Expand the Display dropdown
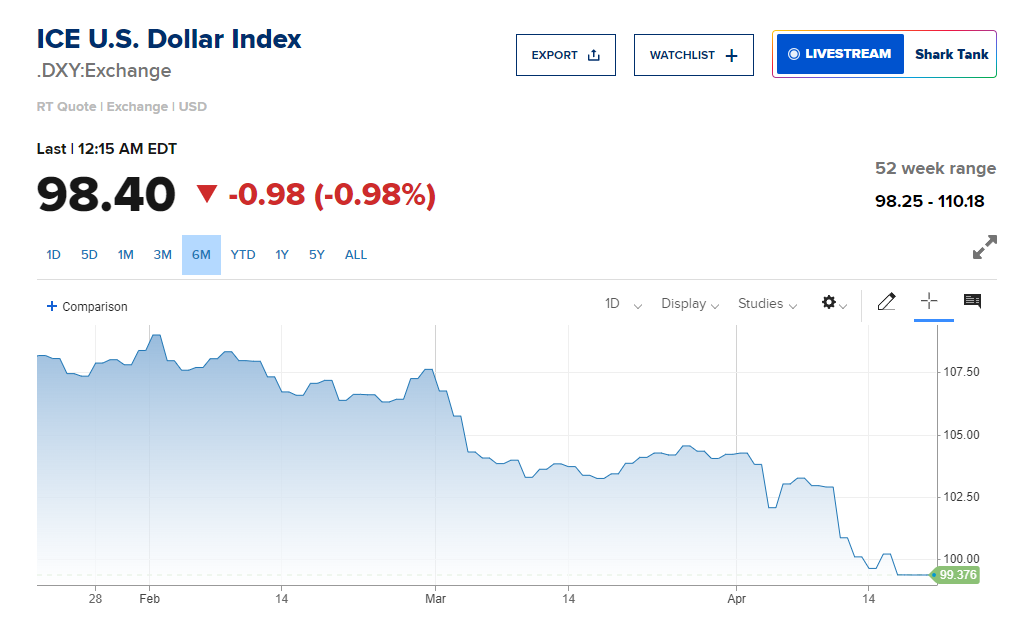 [690, 304]
